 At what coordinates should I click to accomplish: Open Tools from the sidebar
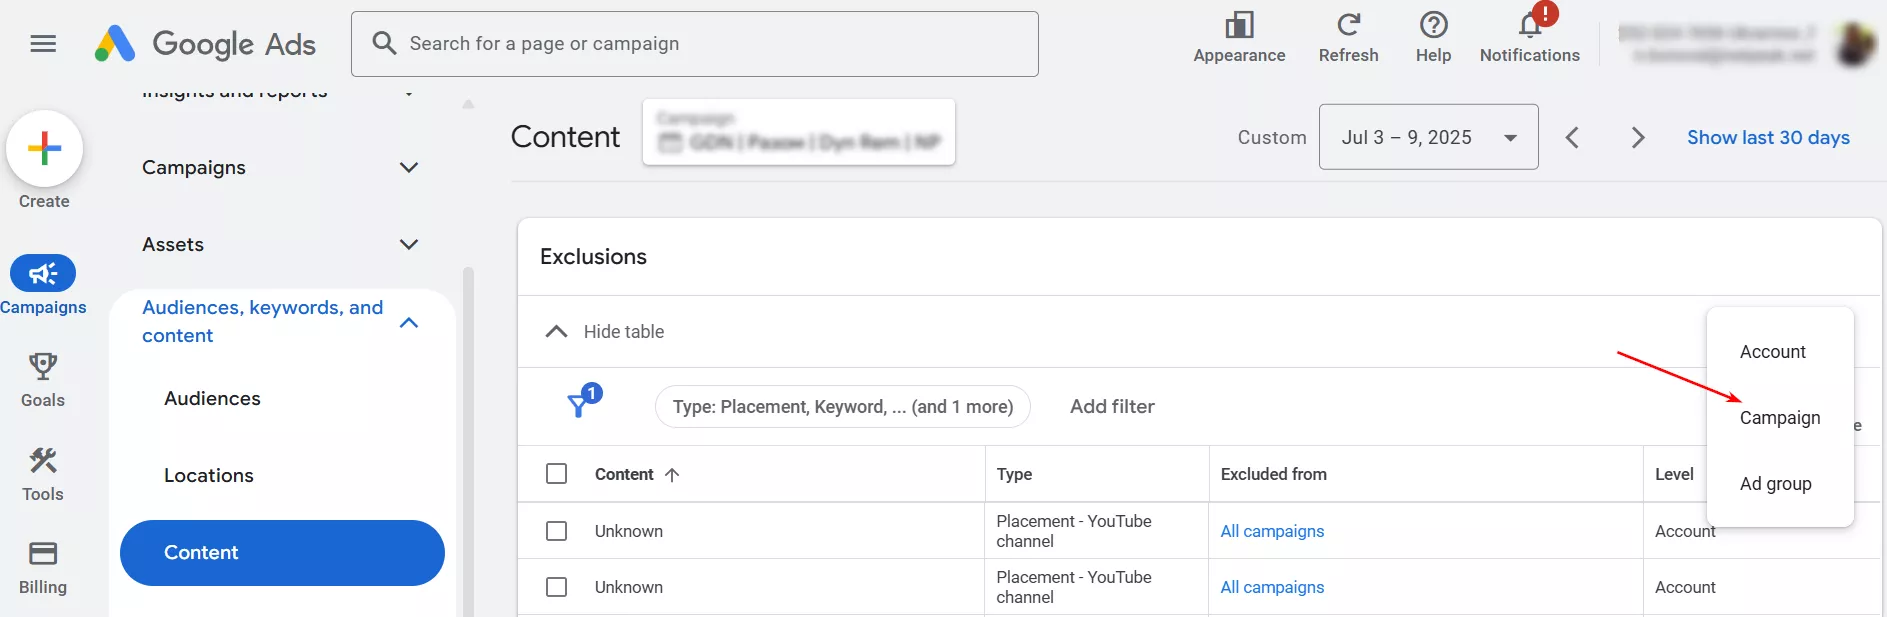point(43,462)
